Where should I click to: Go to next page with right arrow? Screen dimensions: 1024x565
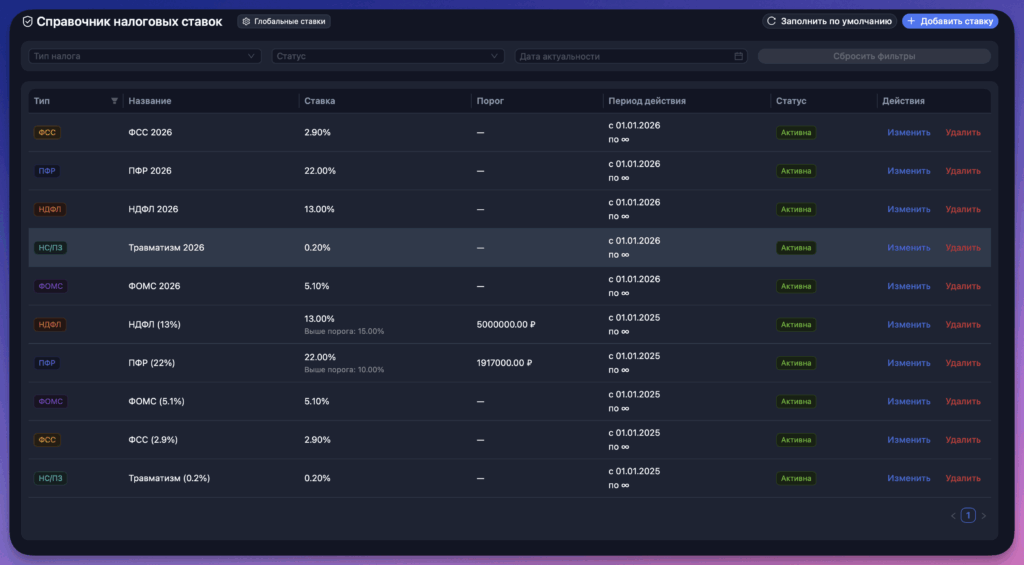coord(984,515)
